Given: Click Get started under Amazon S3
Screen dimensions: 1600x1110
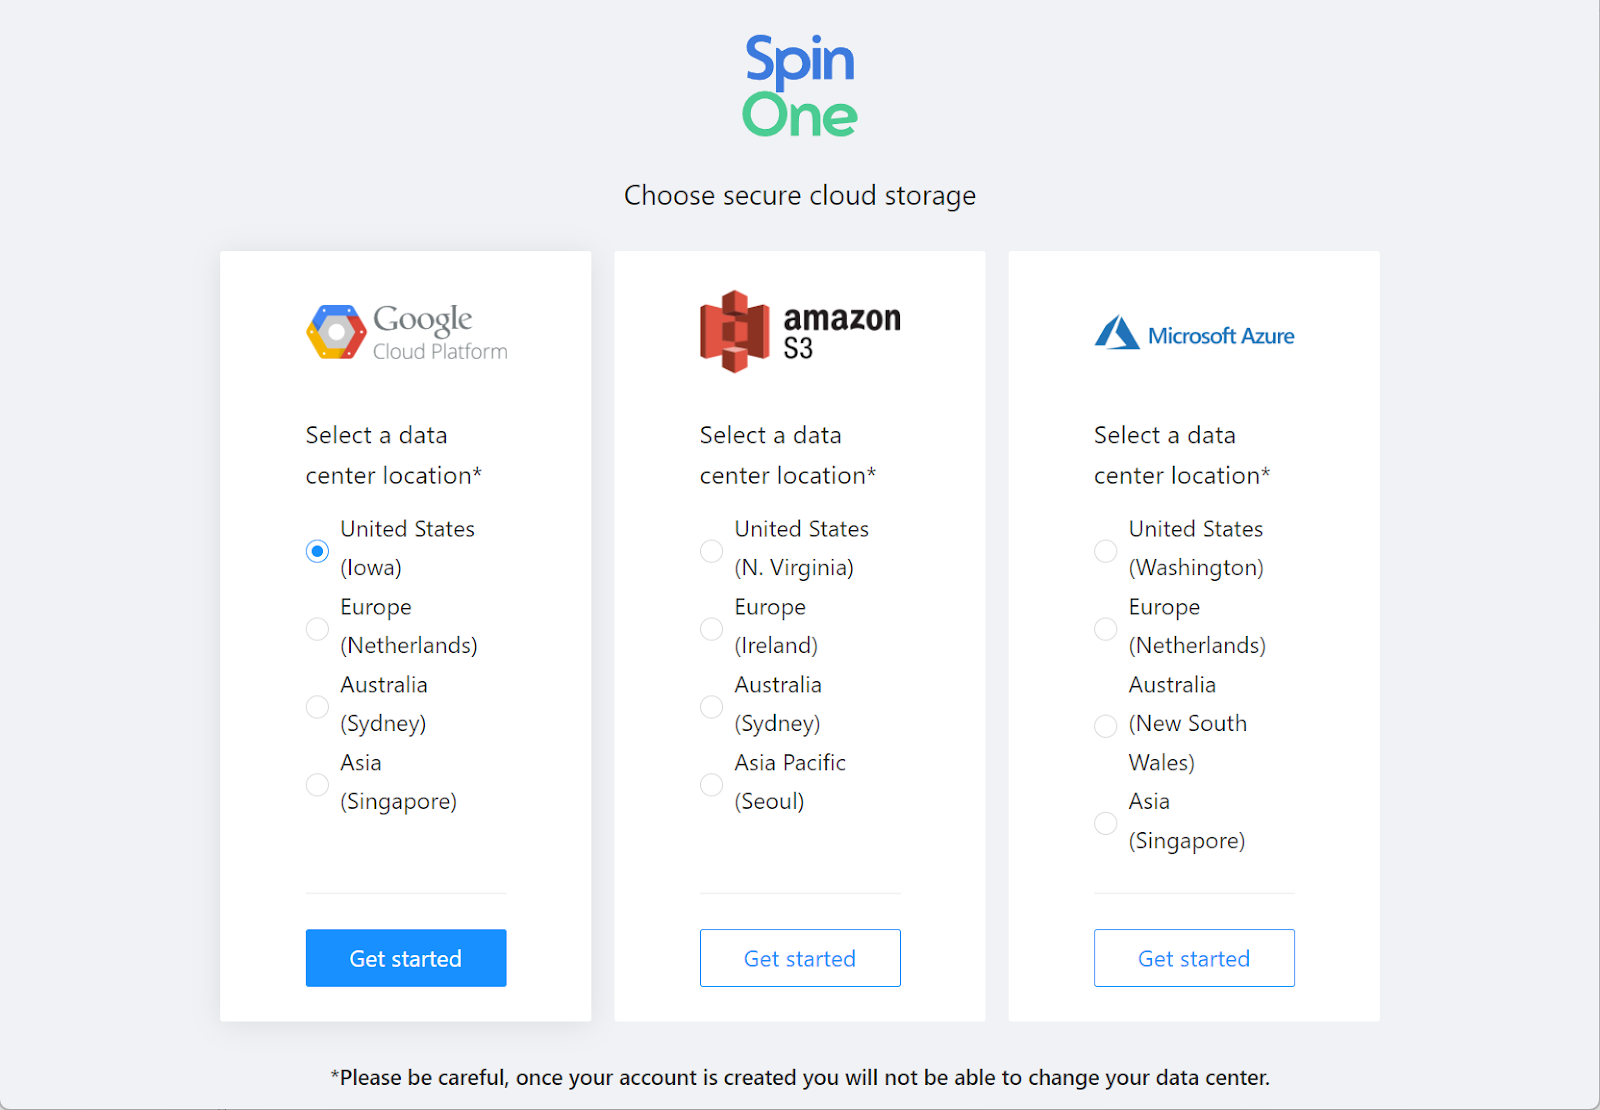Looking at the screenshot, I should click(x=799, y=957).
